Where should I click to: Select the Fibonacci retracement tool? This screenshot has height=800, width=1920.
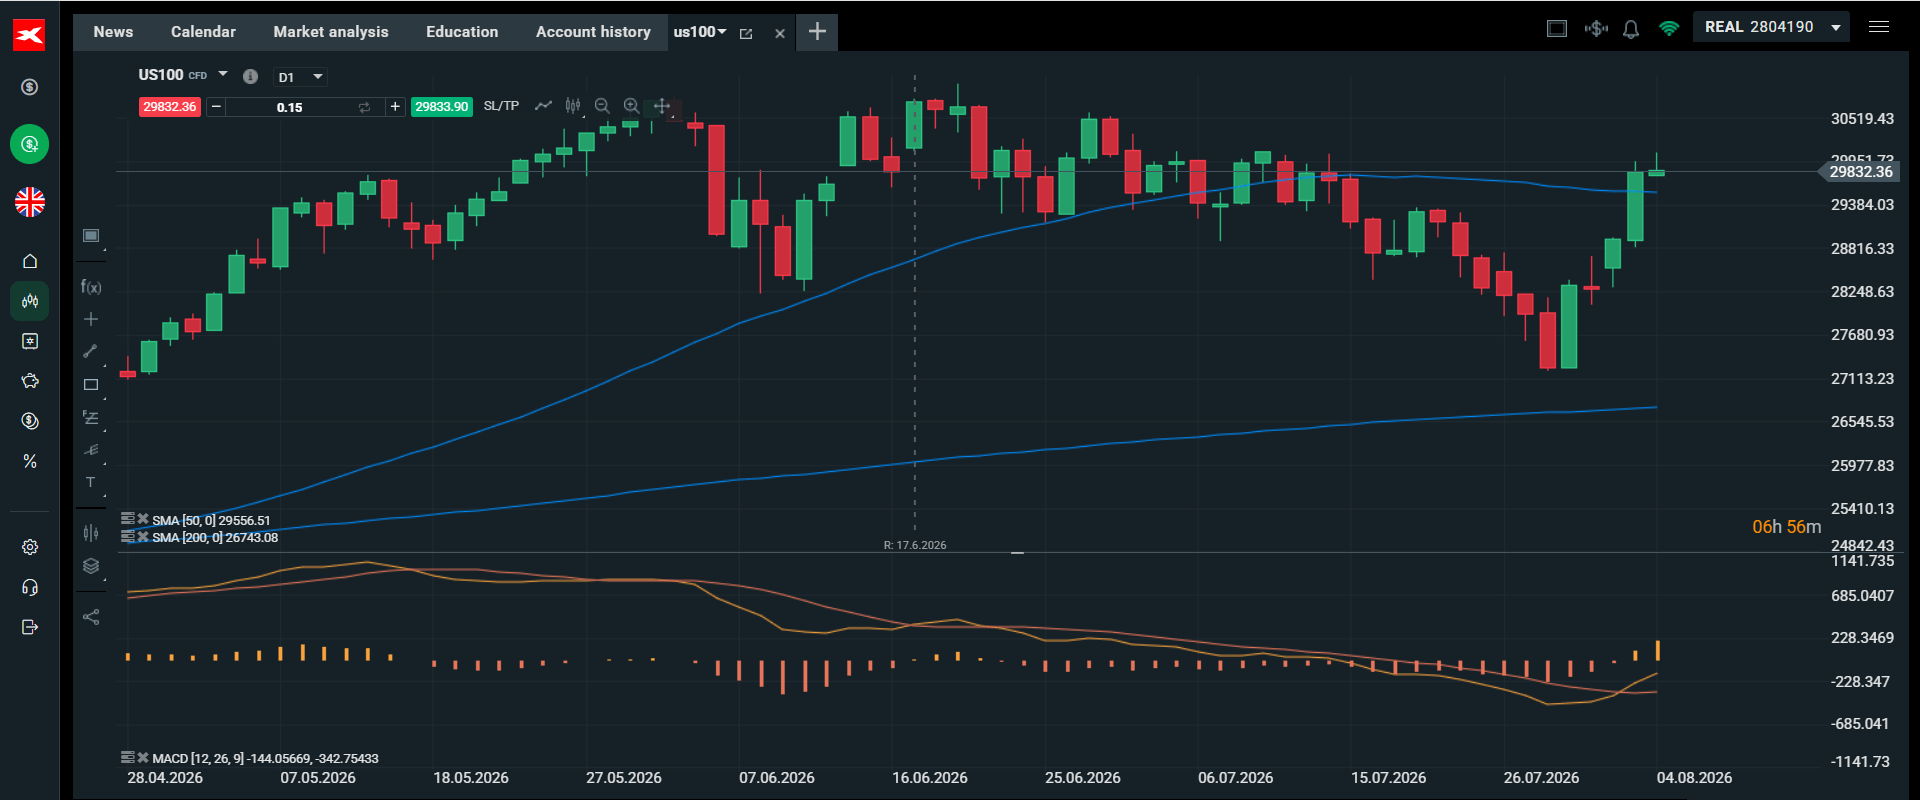click(91, 418)
